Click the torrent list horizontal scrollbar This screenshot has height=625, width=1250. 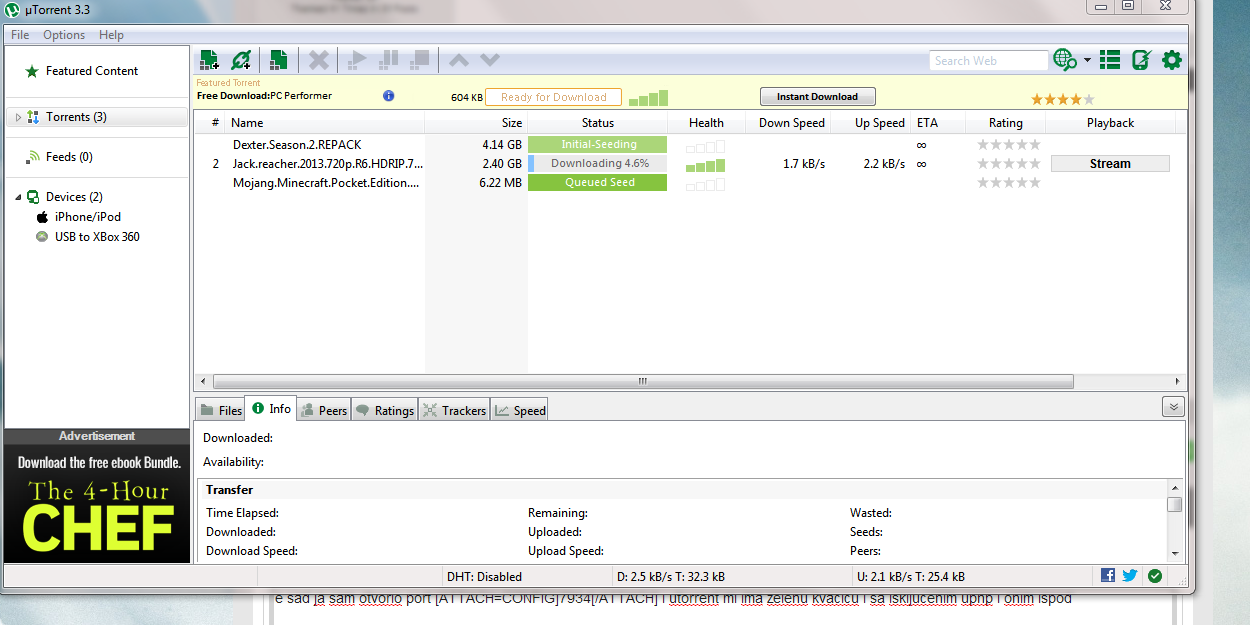pyautogui.click(x=643, y=382)
